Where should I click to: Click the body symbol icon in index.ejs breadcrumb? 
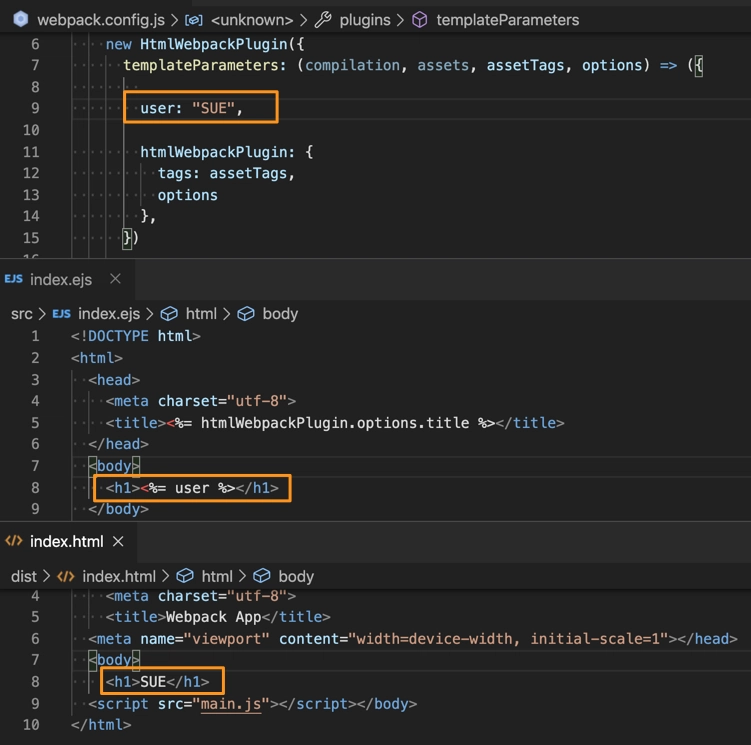[x=246, y=314]
